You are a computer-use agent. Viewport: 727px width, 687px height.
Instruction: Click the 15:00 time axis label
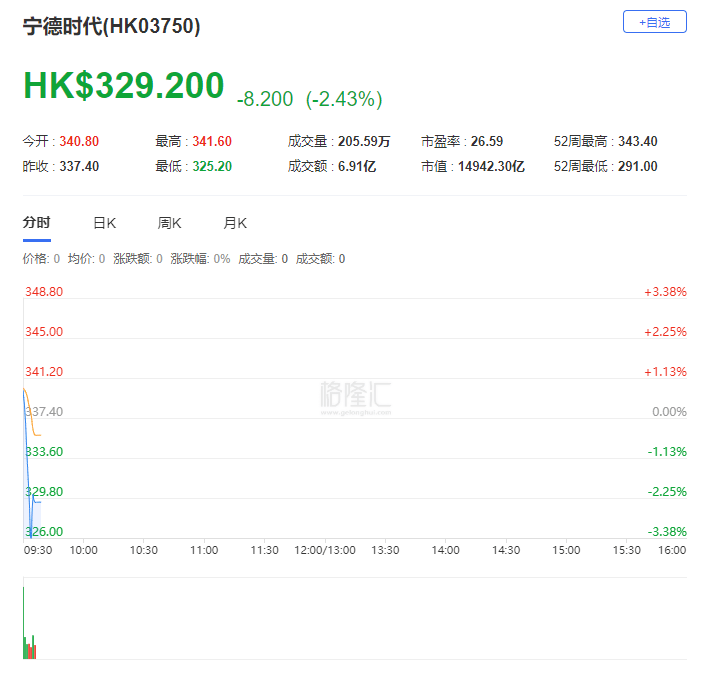click(566, 550)
